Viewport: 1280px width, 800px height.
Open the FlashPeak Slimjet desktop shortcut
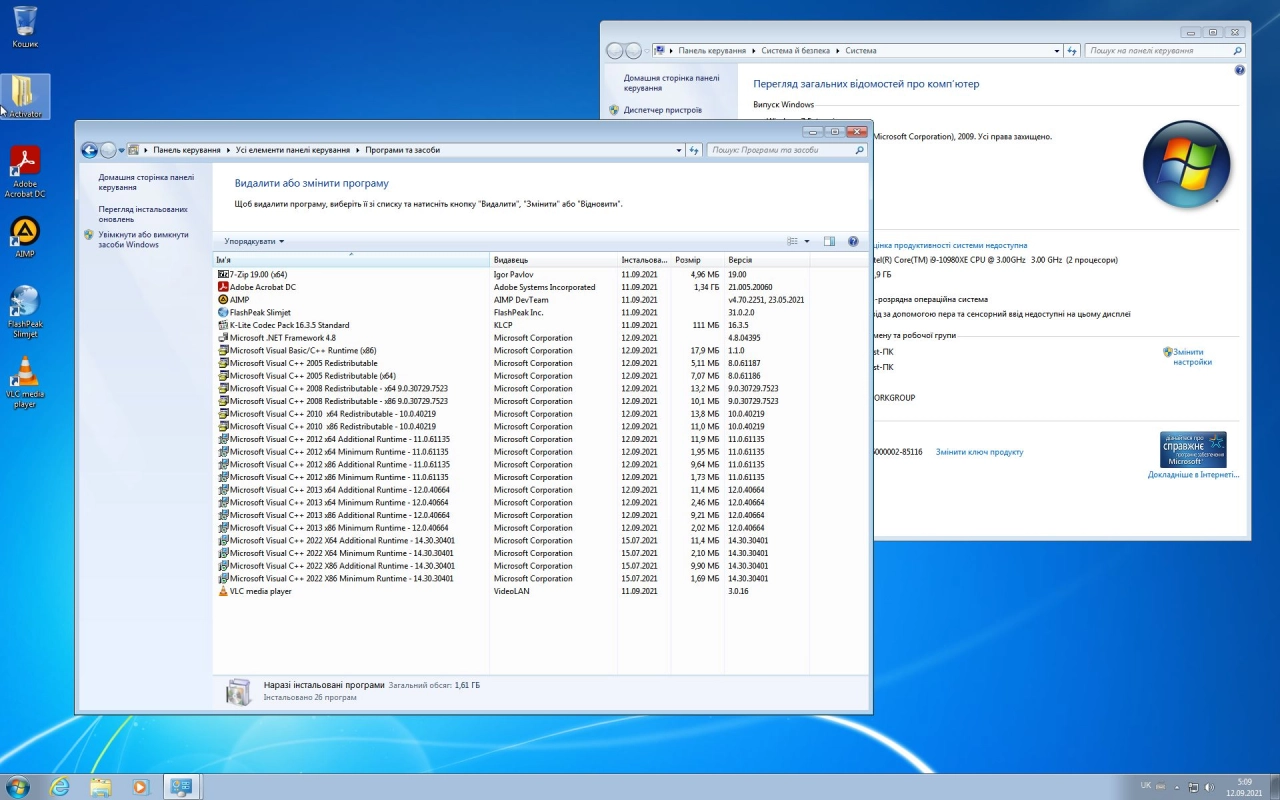[x=25, y=312]
